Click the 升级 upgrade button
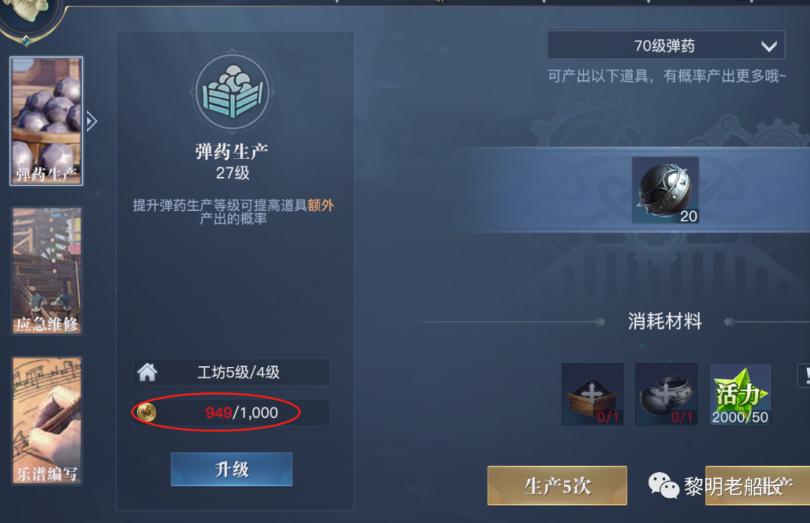The width and height of the screenshot is (810, 523). pyautogui.click(x=231, y=469)
